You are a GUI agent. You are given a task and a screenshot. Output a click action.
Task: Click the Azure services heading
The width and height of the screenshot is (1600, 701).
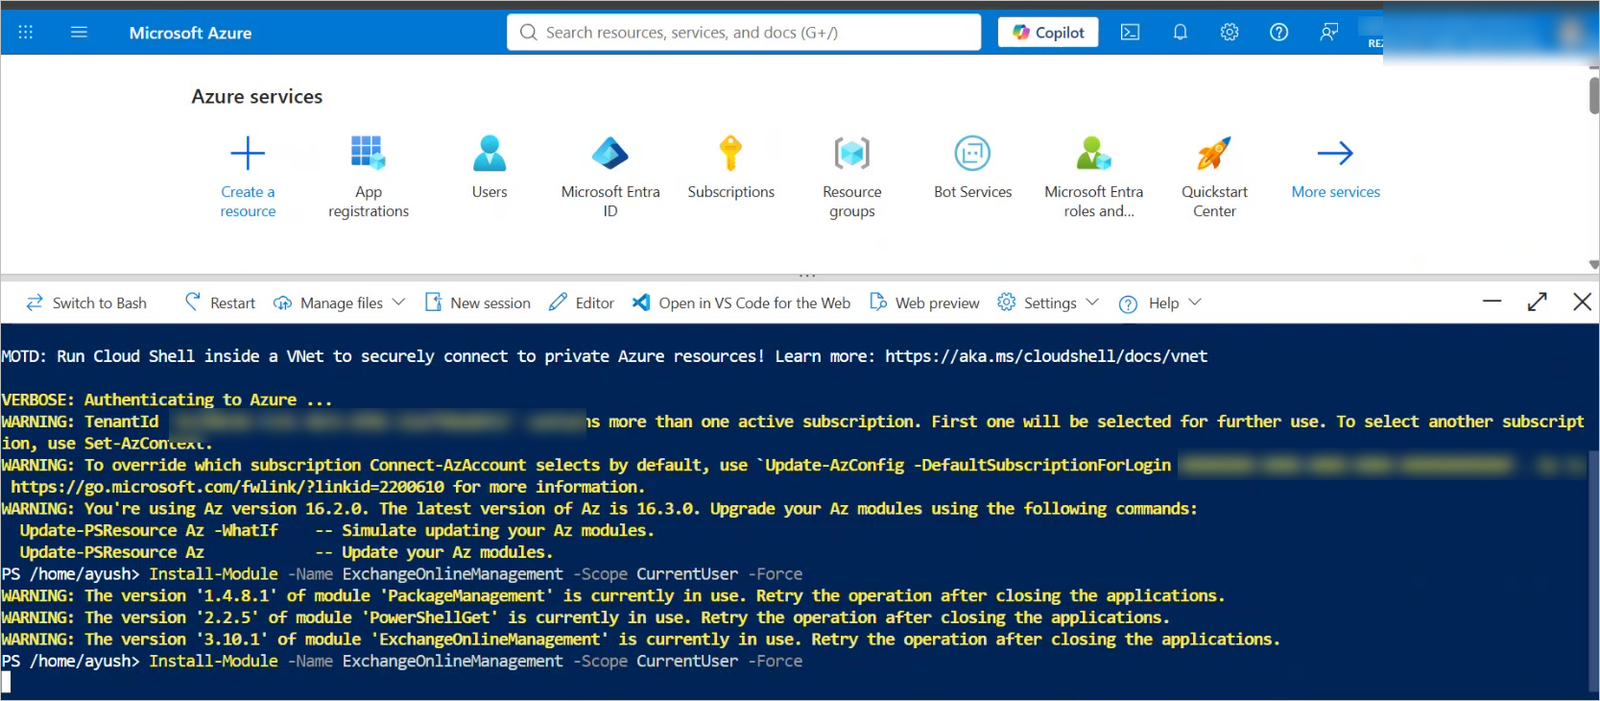[257, 97]
